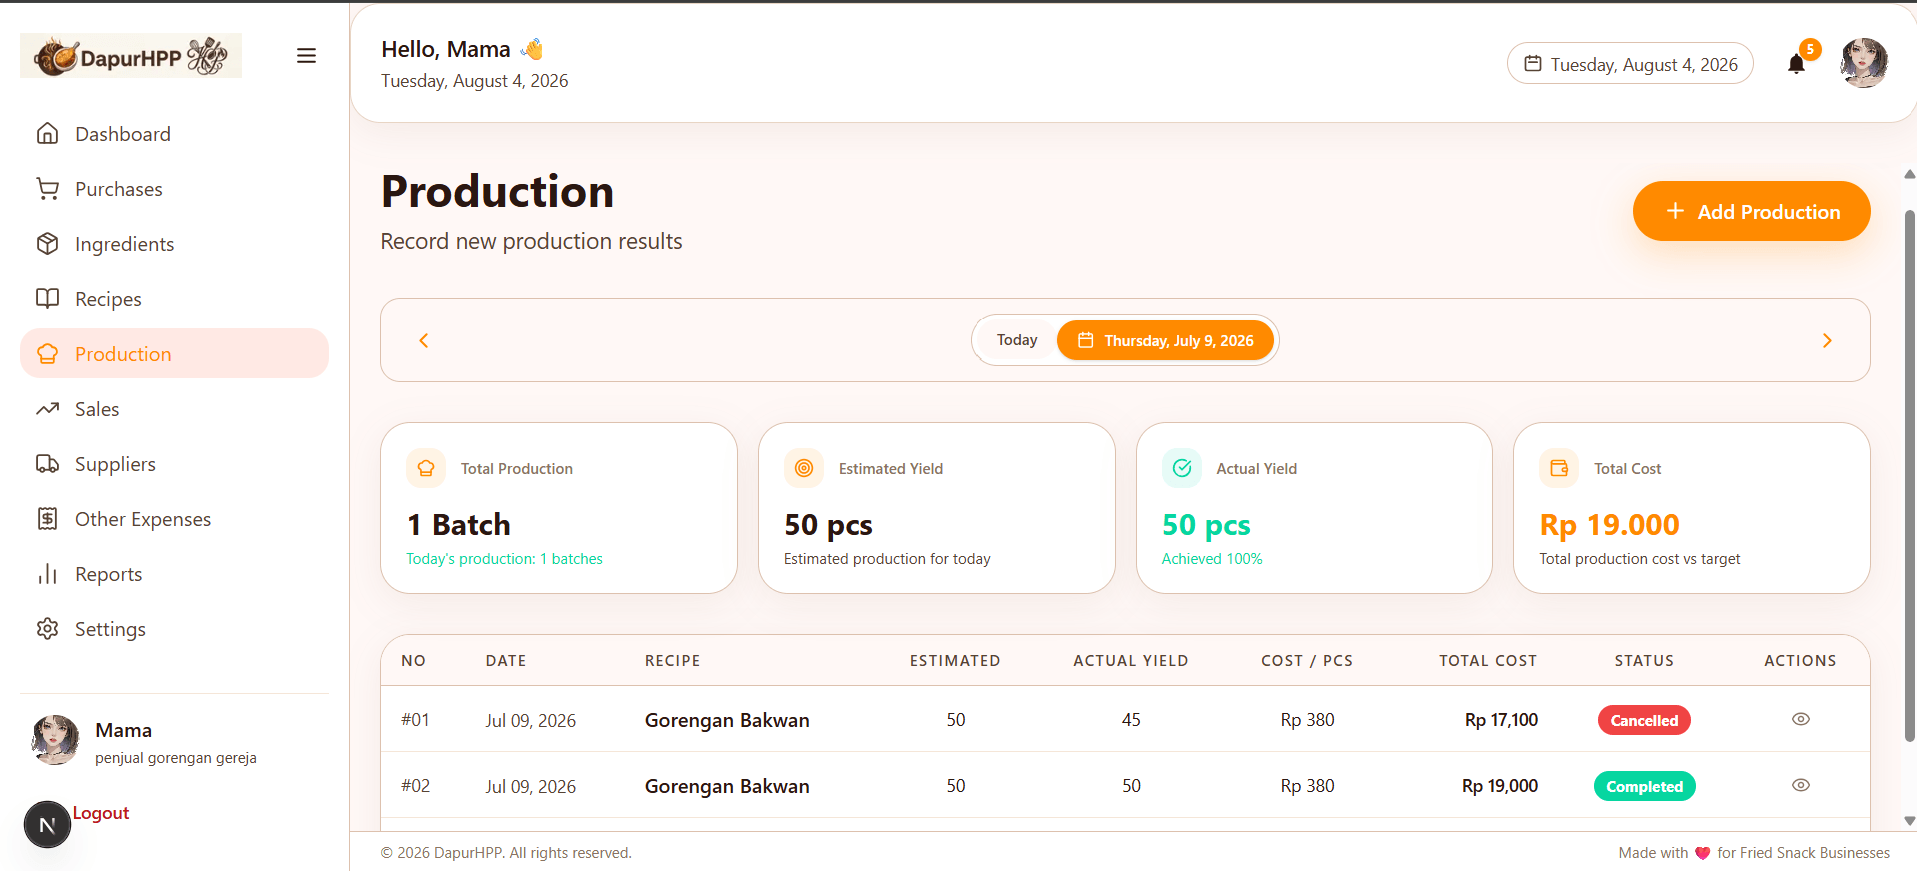Open the Thursday, July 9, 2026 date picker

tap(1165, 340)
